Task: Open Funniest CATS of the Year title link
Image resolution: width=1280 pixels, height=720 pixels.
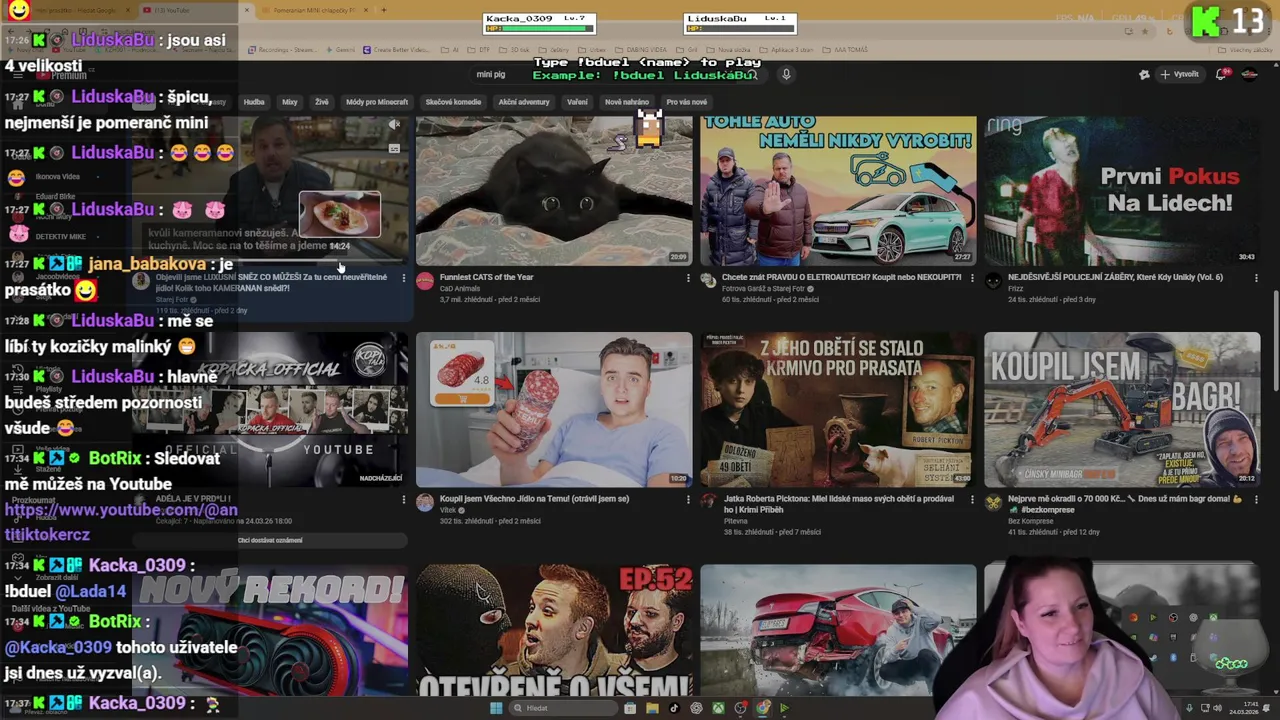Action: pyautogui.click(x=487, y=277)
